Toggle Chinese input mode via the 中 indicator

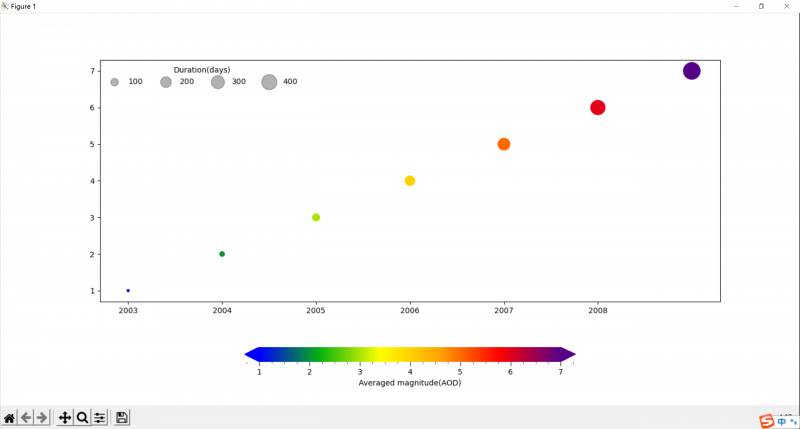[781, 420]
